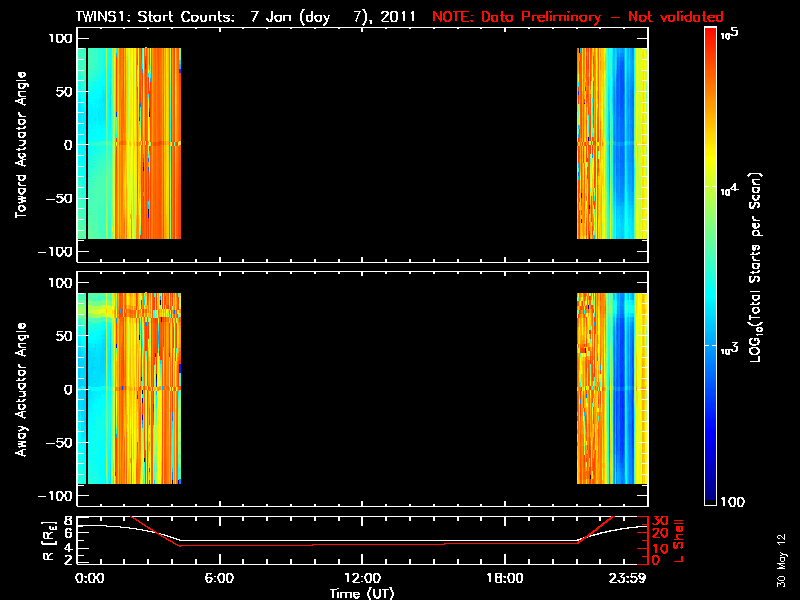The image size is (800, 600).
Task: Select the 12:00 time tick label
Action: click(362, 578)
